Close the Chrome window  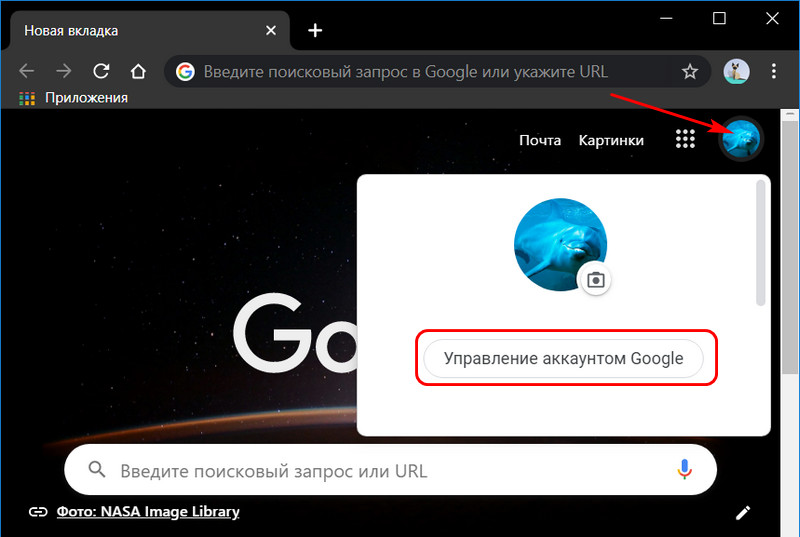coord(772,18)
